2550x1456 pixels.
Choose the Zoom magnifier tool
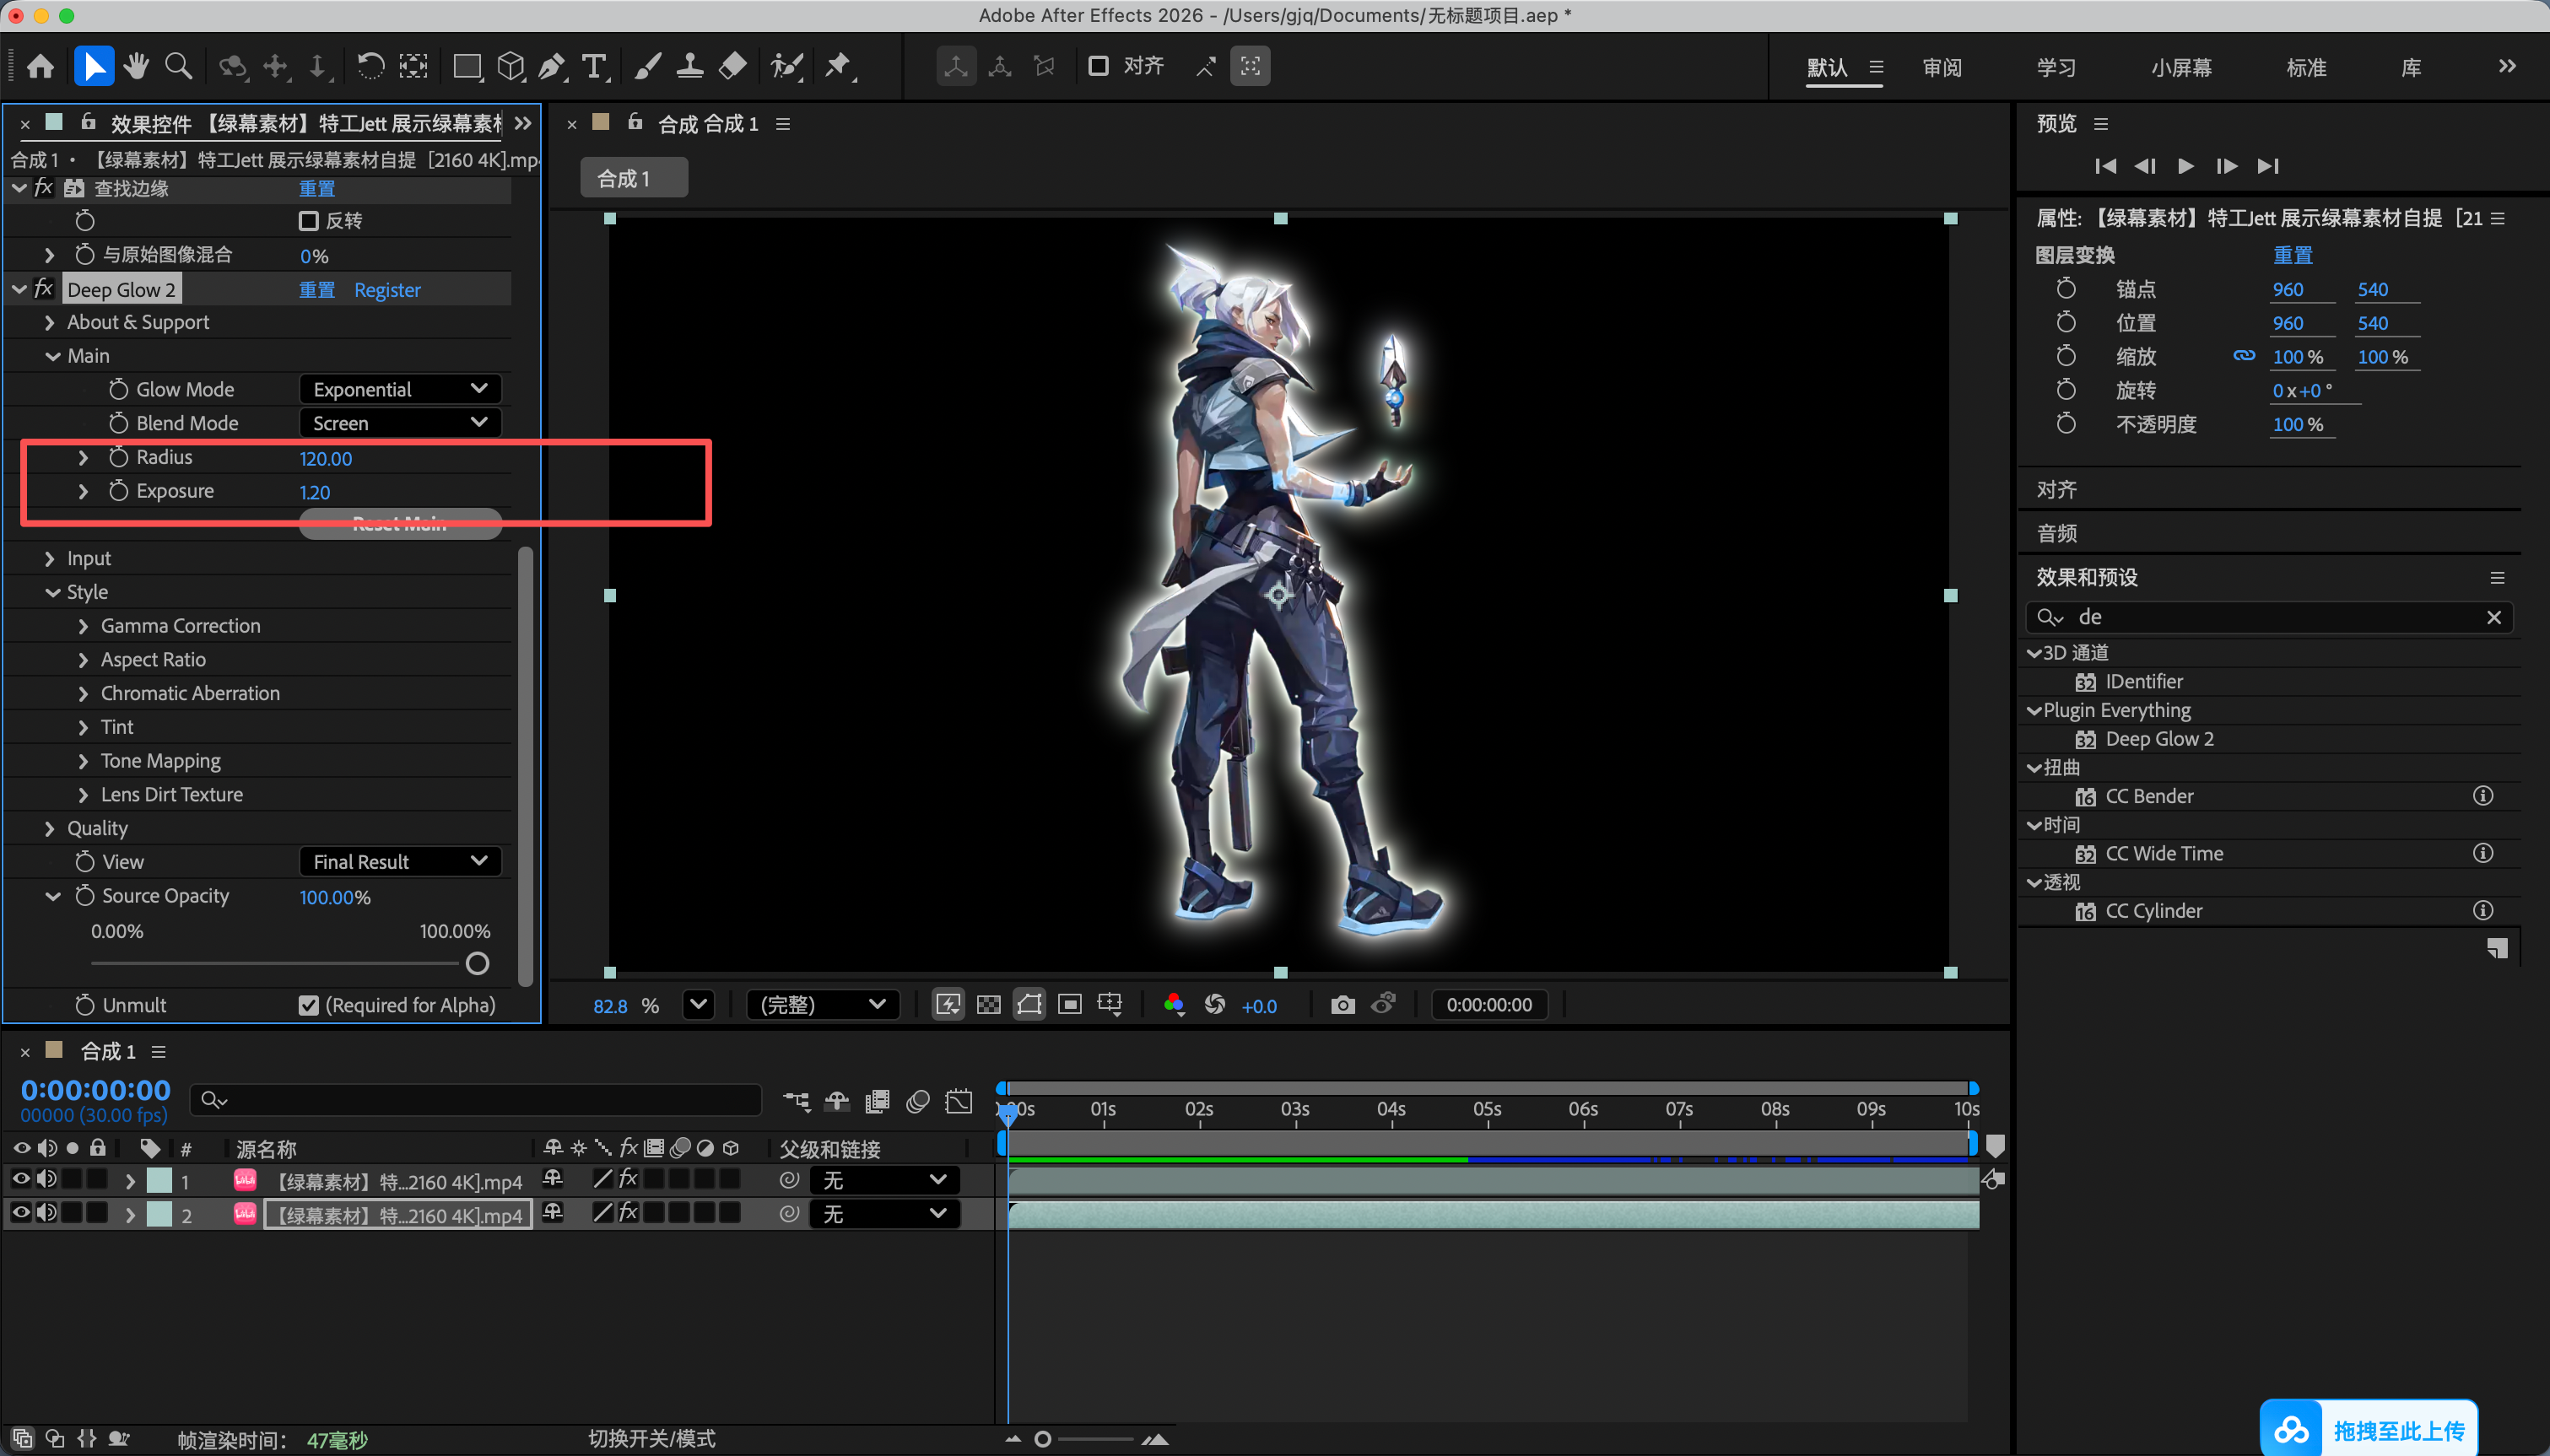tap(178, 67)
